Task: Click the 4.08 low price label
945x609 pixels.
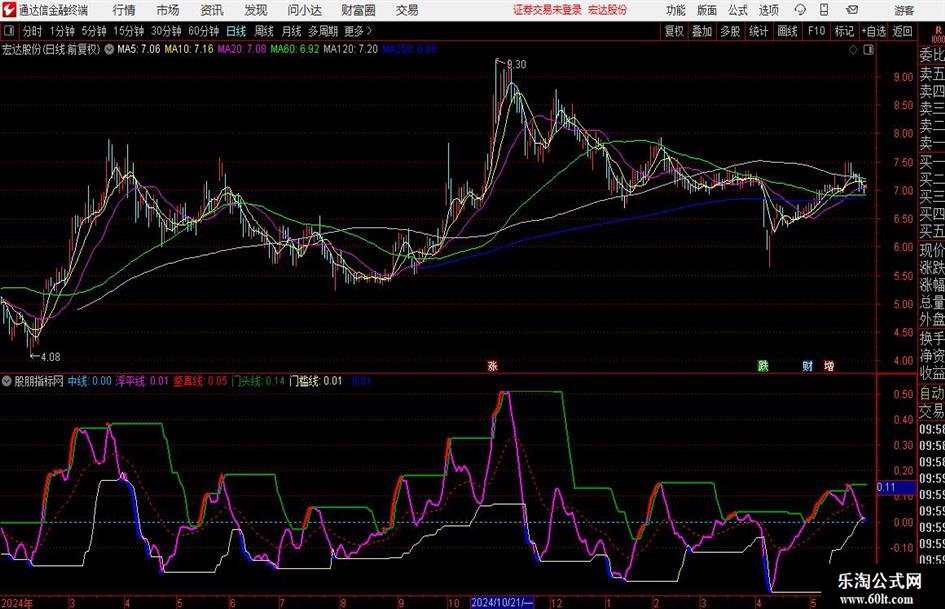Action: (50, 357)
